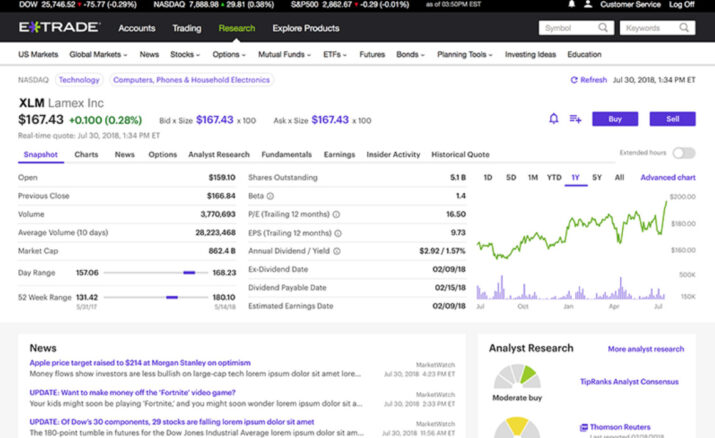Screen dimensions: 715x438
Task: Focus the Keywords search field
Action: point(658,28)
